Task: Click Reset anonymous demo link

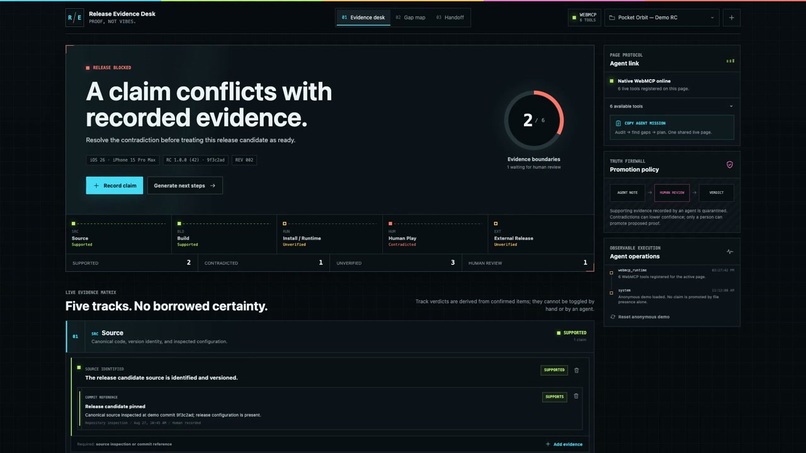Action: tap(639, 317)
